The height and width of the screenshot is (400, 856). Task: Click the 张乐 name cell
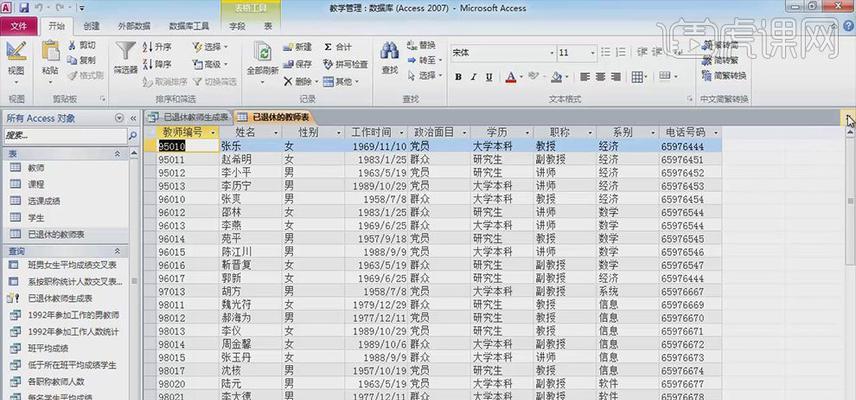point(251,146)
